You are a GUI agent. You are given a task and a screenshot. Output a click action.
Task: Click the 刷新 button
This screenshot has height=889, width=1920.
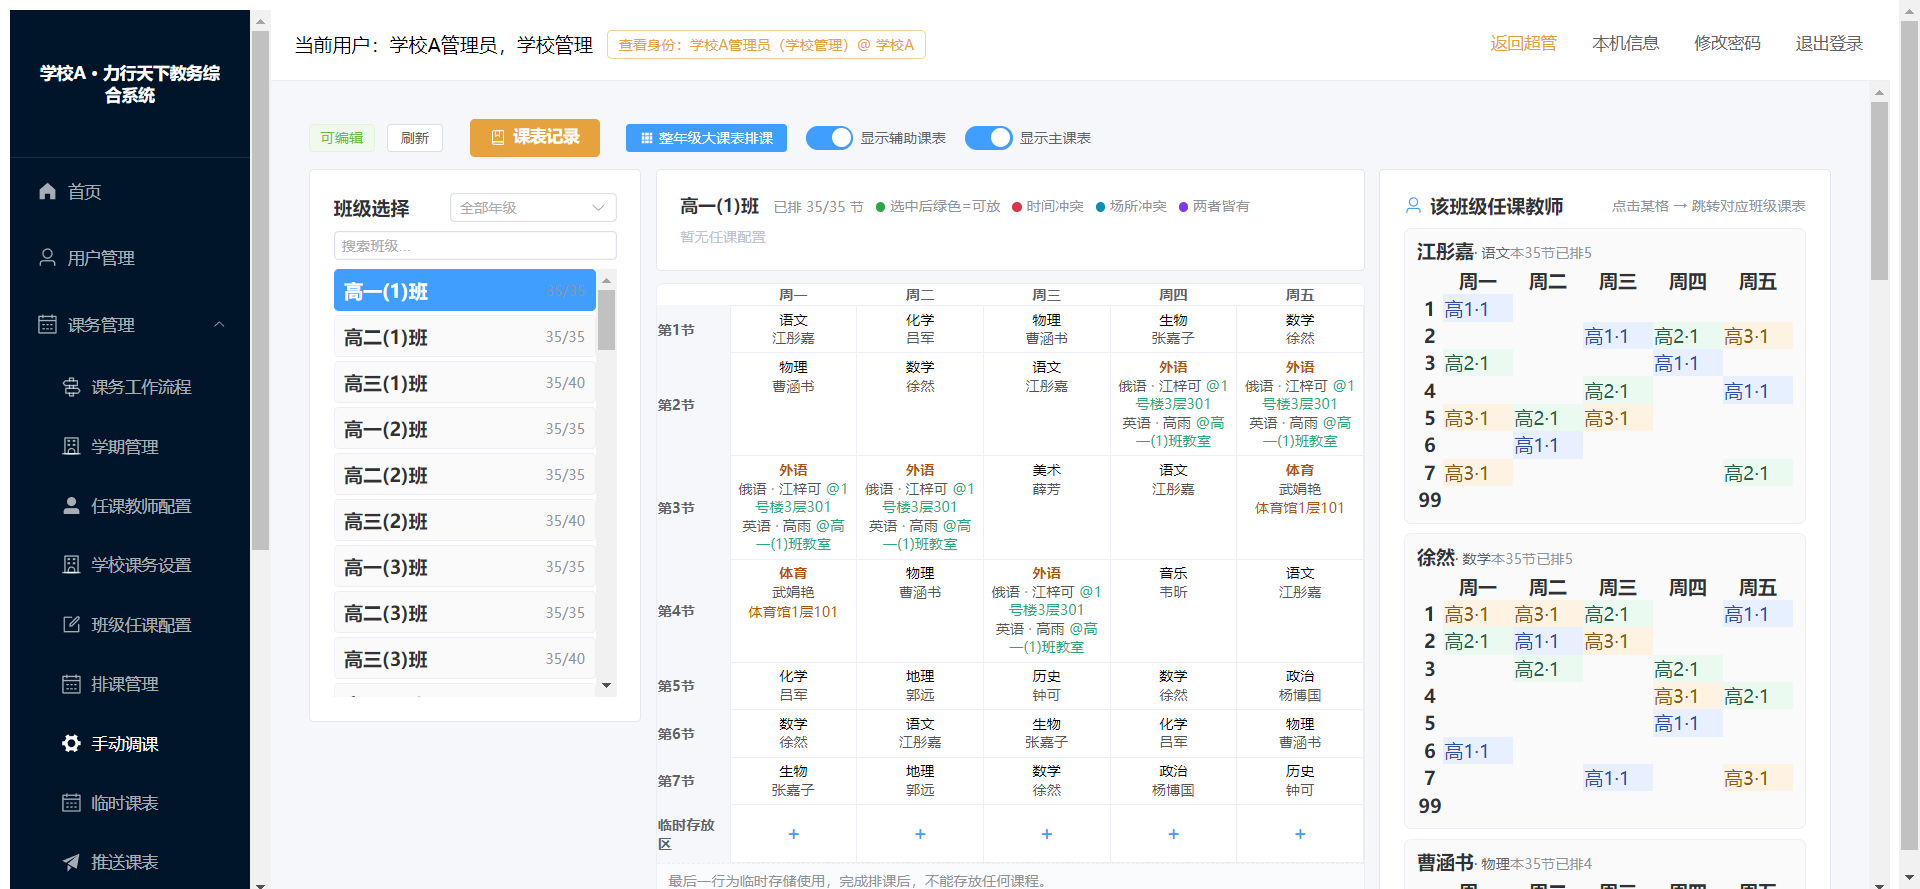[x=415, y=138]
